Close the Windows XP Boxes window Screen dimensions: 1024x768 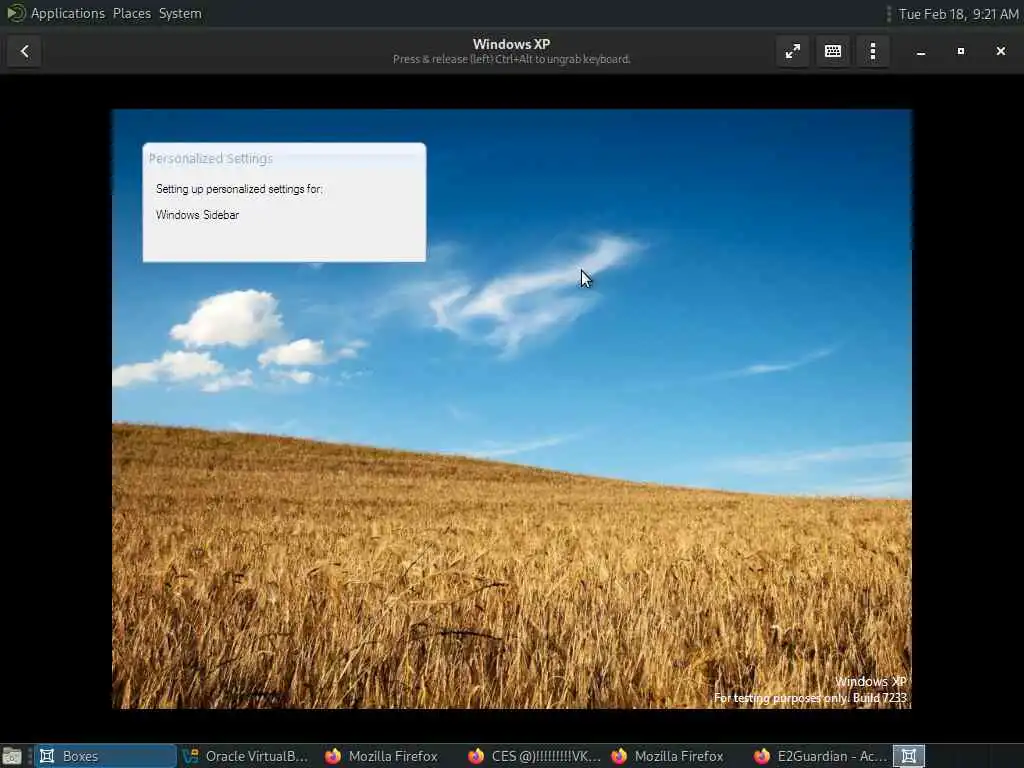[1000, 51]
